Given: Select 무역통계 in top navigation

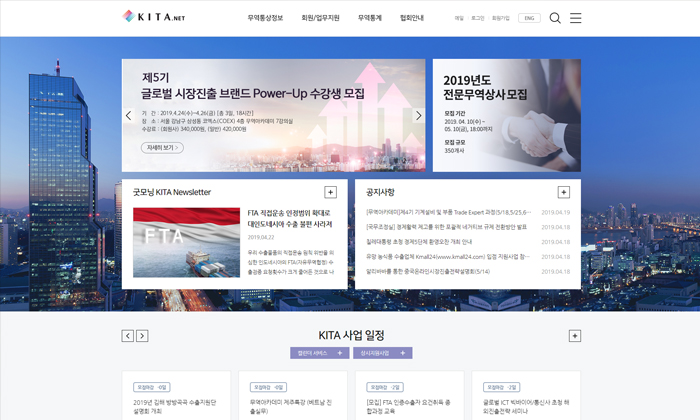Looking at the screenshot, I should [x=370, y=18].
